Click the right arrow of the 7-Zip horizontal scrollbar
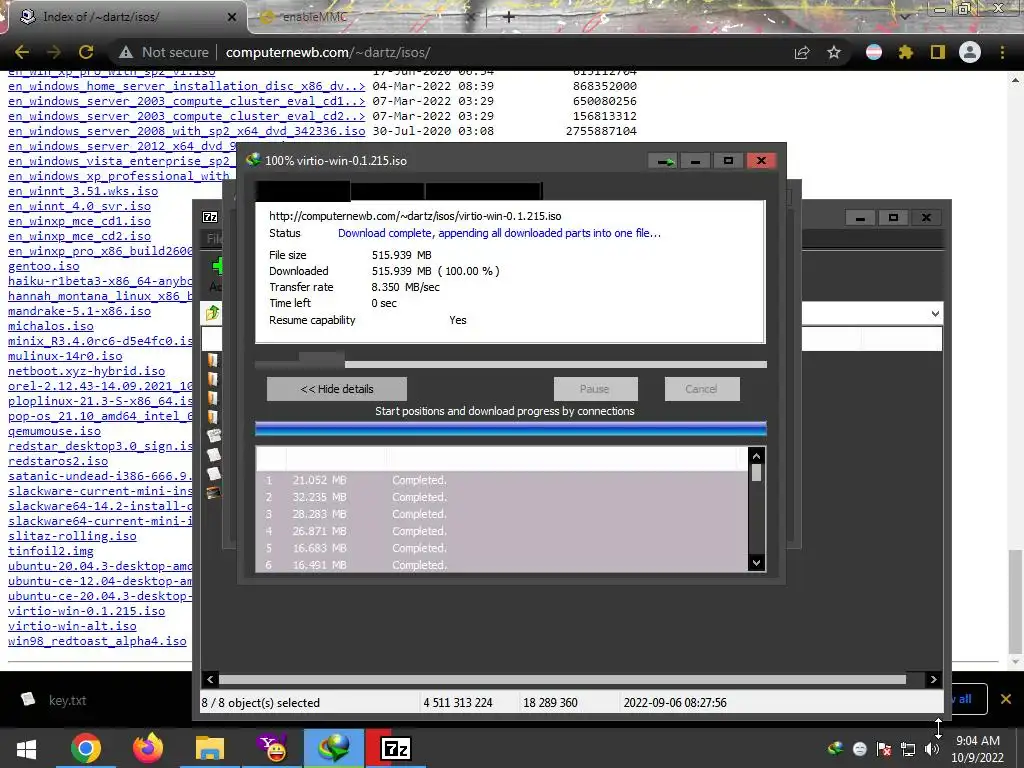Viewport: 1024px width, 768px height. click(933, 680)
